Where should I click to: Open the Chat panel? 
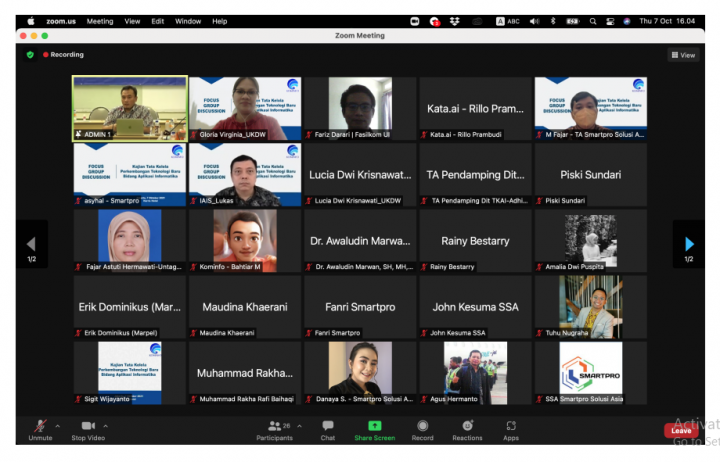pyautogui.click(x=327, y=427)
